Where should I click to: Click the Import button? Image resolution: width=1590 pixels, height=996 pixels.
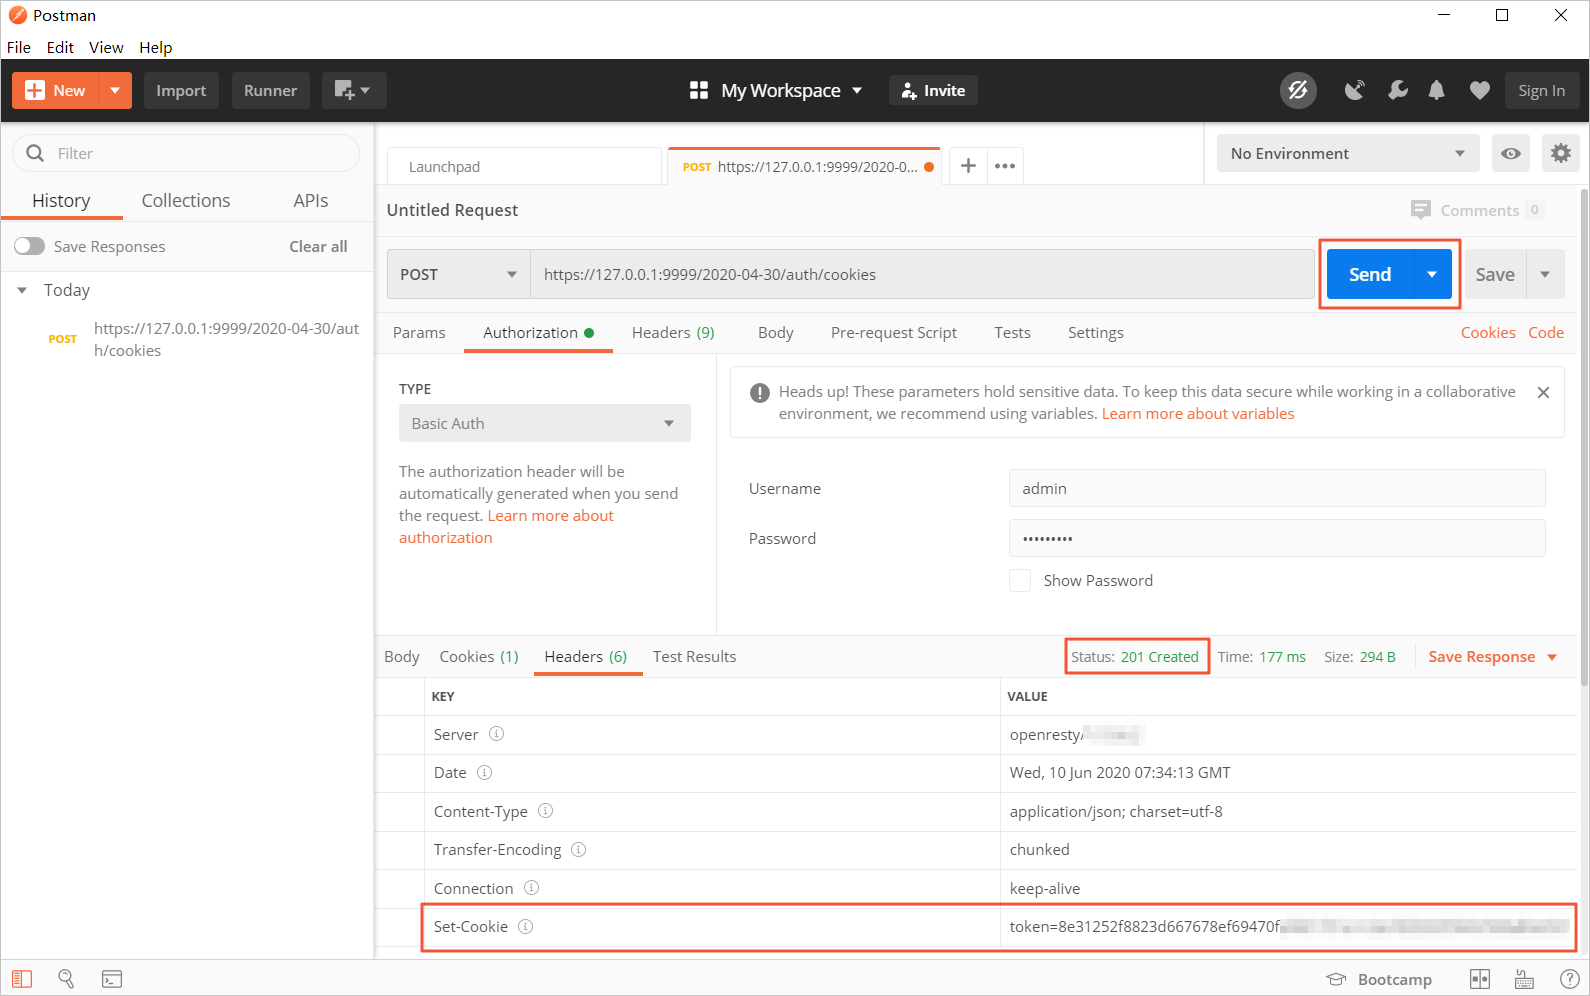(x=181, y=90)
